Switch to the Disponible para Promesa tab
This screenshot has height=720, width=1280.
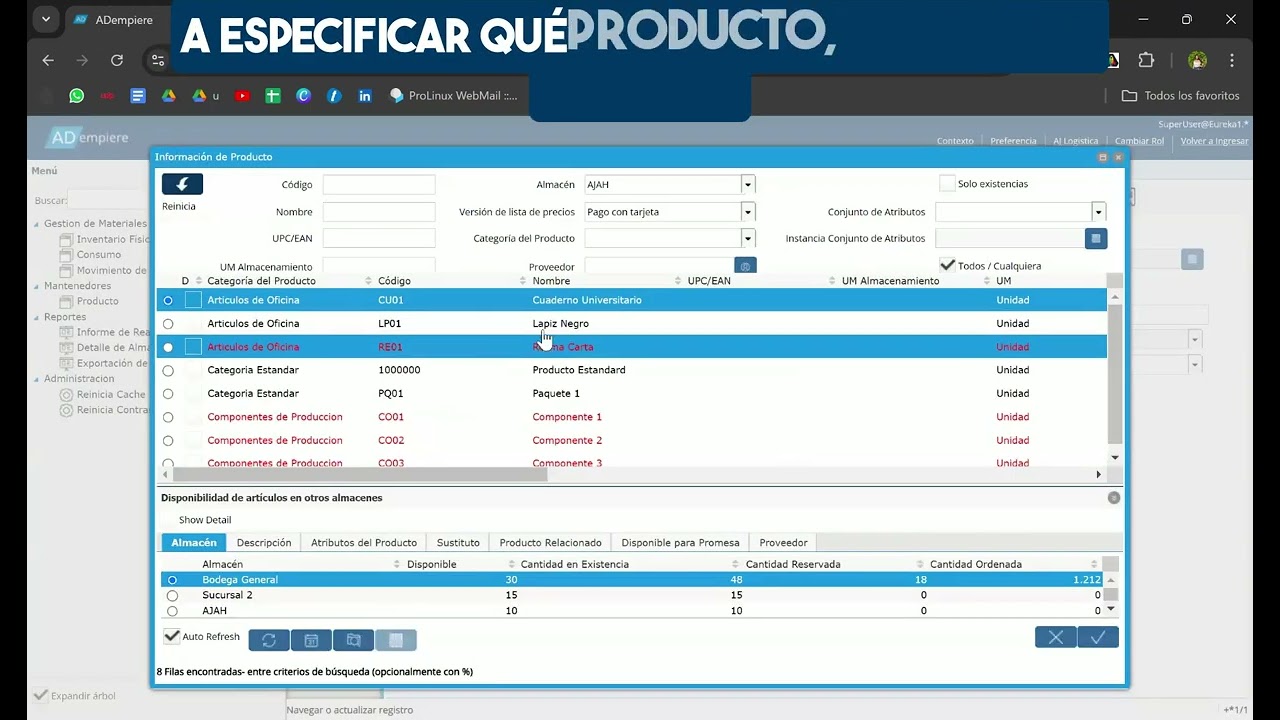click(x=680, y=543)
